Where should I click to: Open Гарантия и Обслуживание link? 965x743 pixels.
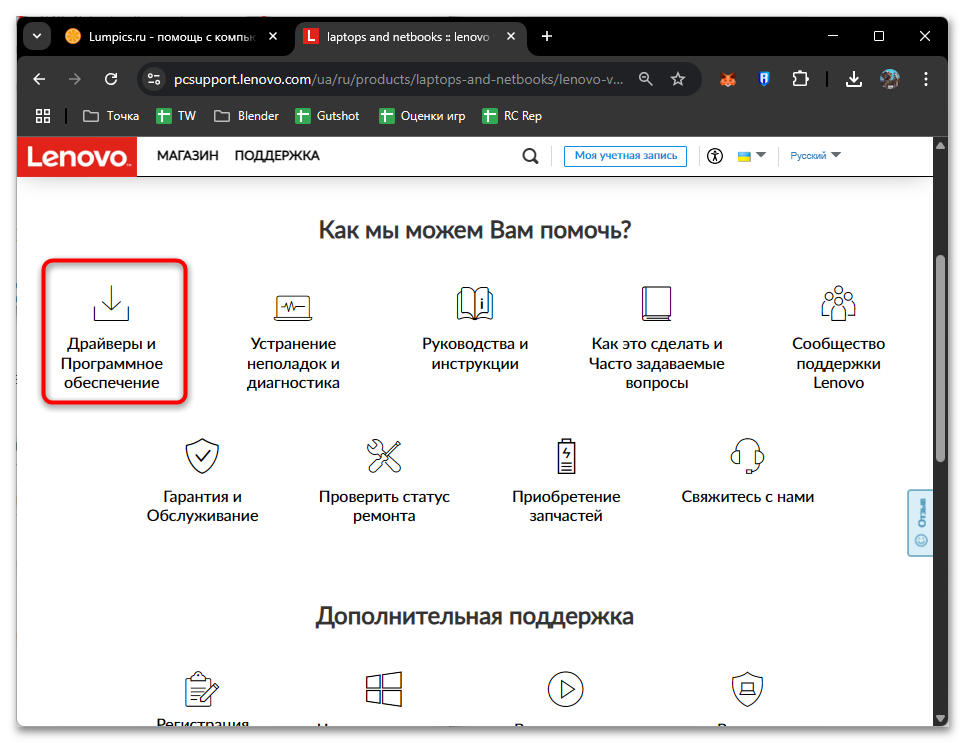(x=202, y=506)
